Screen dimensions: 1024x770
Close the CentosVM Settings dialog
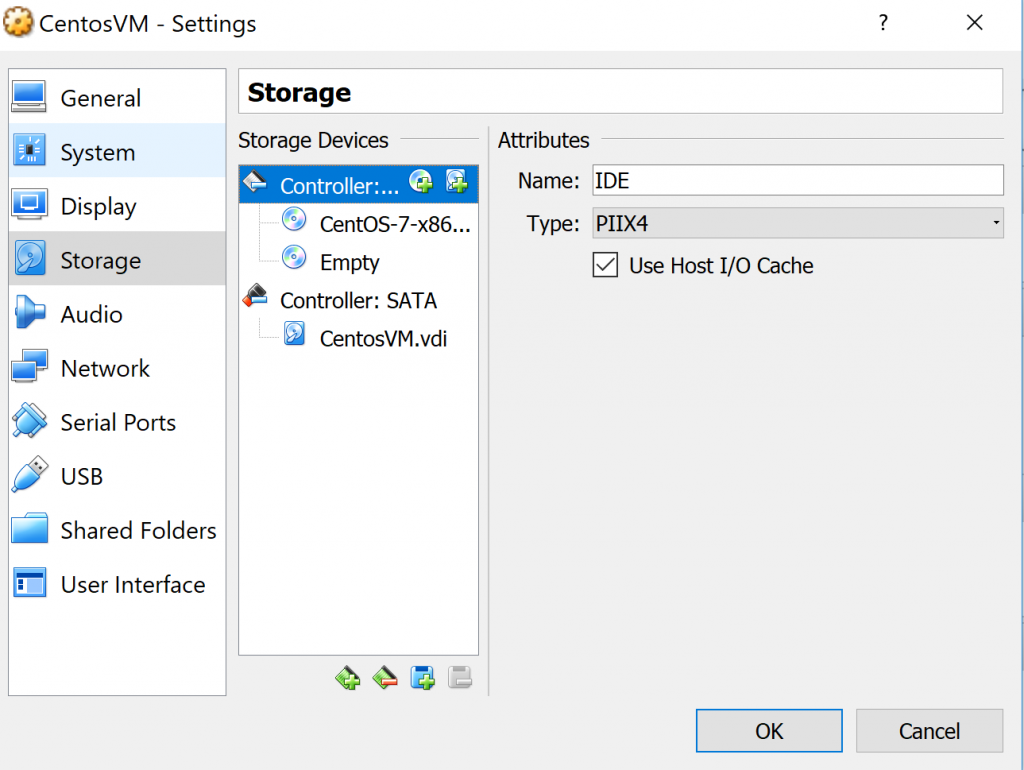974,23
